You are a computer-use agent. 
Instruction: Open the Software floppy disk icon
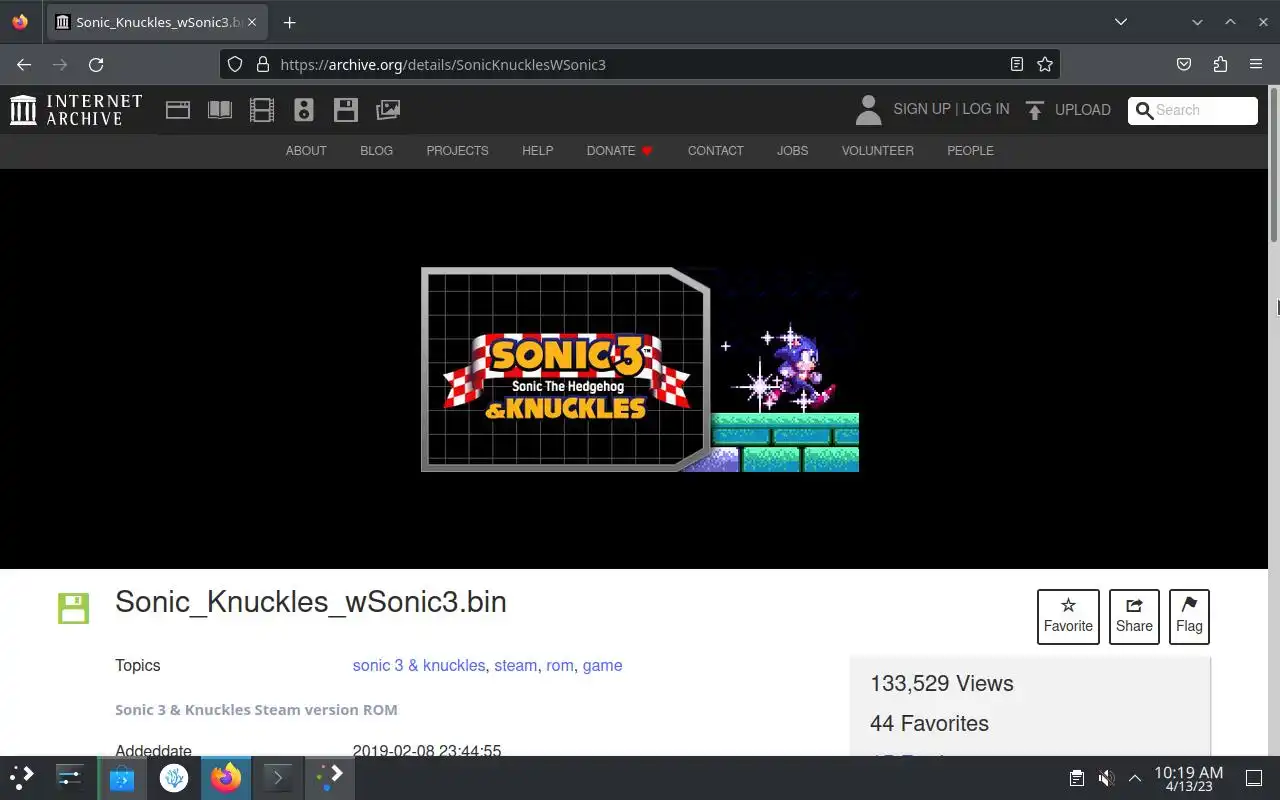[346, 110]
